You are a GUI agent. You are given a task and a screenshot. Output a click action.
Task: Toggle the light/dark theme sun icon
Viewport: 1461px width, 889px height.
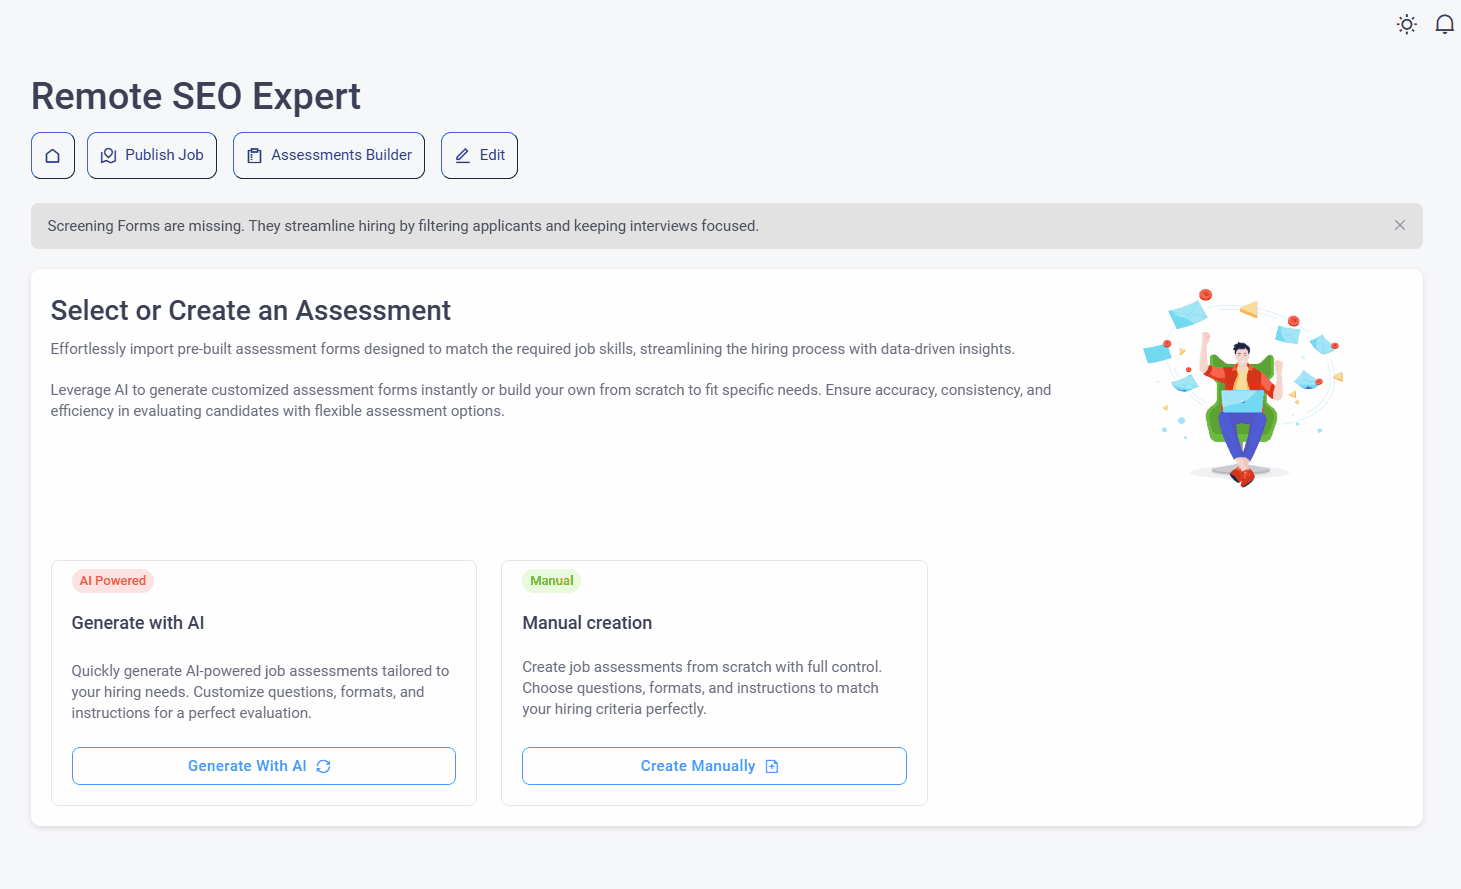point(1407,24)
